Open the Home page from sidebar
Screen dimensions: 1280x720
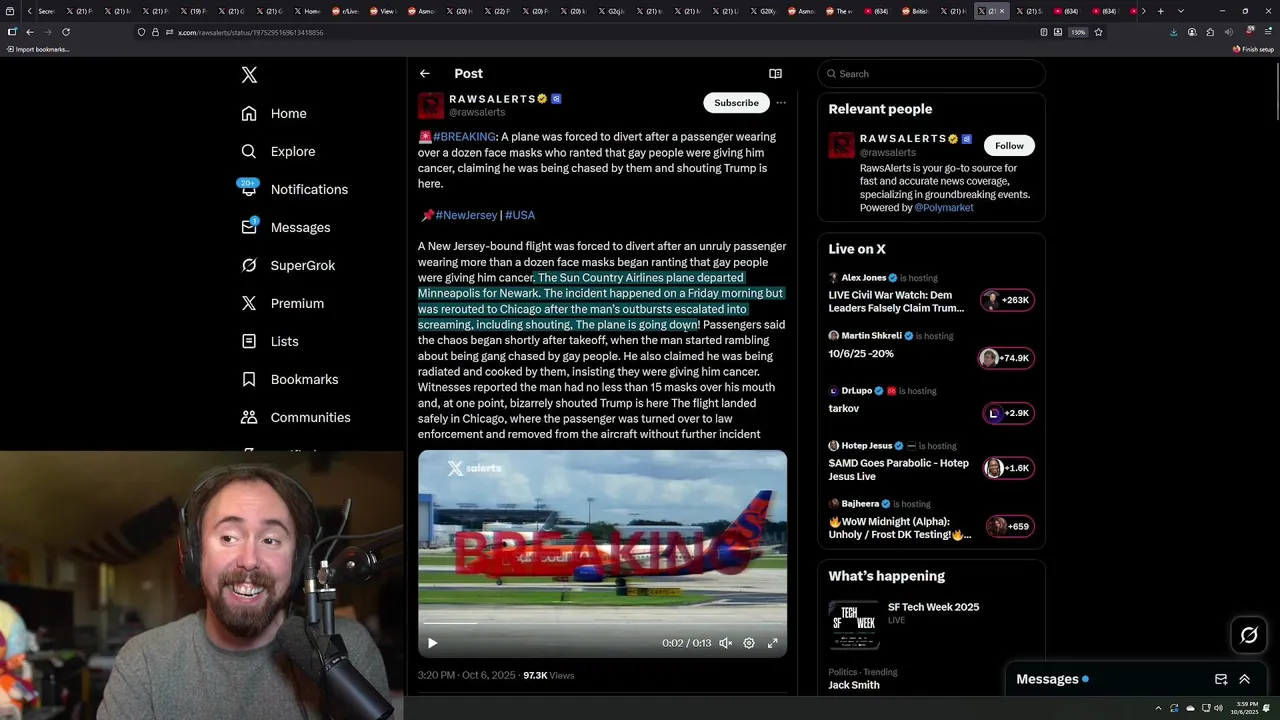point(274,113)
